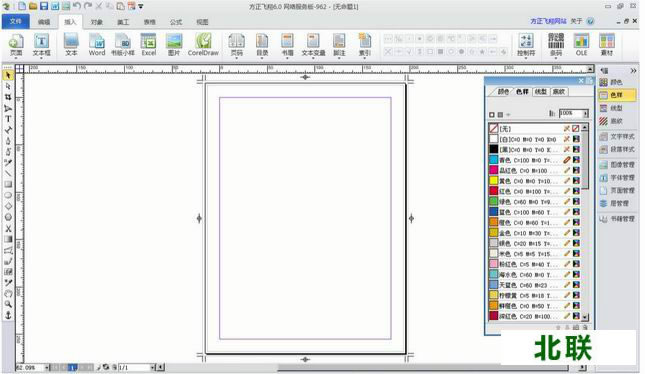Toggle the fill mode icon in swatch panel
The image size is (645, 374).
click(x=492, y=114)
